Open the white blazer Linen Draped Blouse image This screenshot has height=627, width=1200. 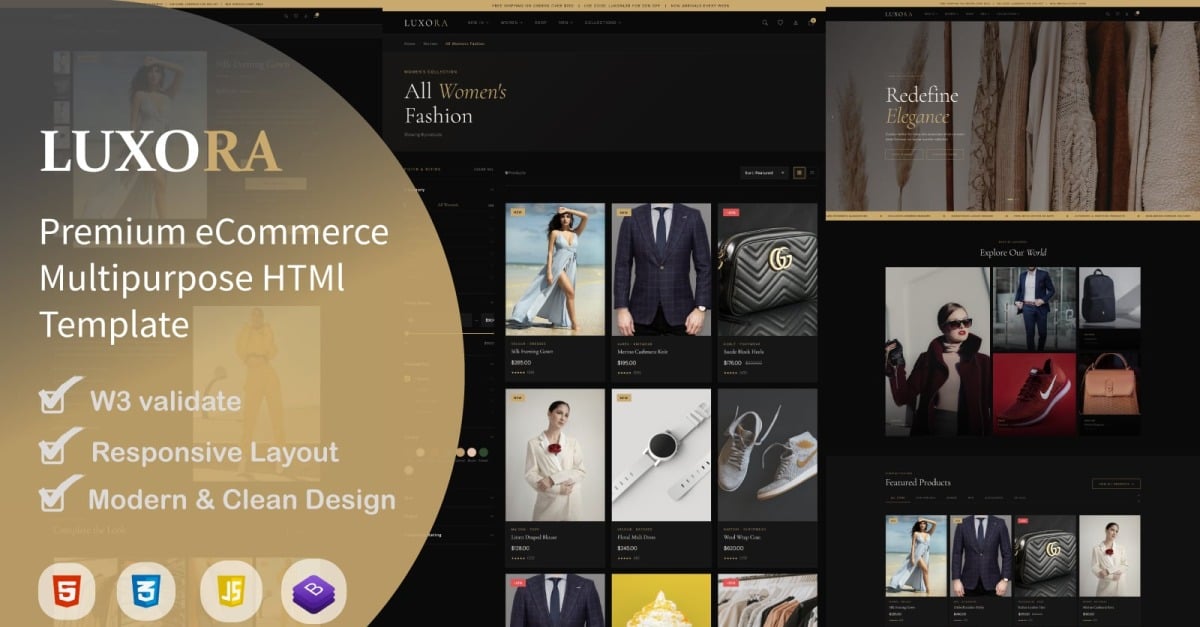pyautogui.click(x=555, y=455)
